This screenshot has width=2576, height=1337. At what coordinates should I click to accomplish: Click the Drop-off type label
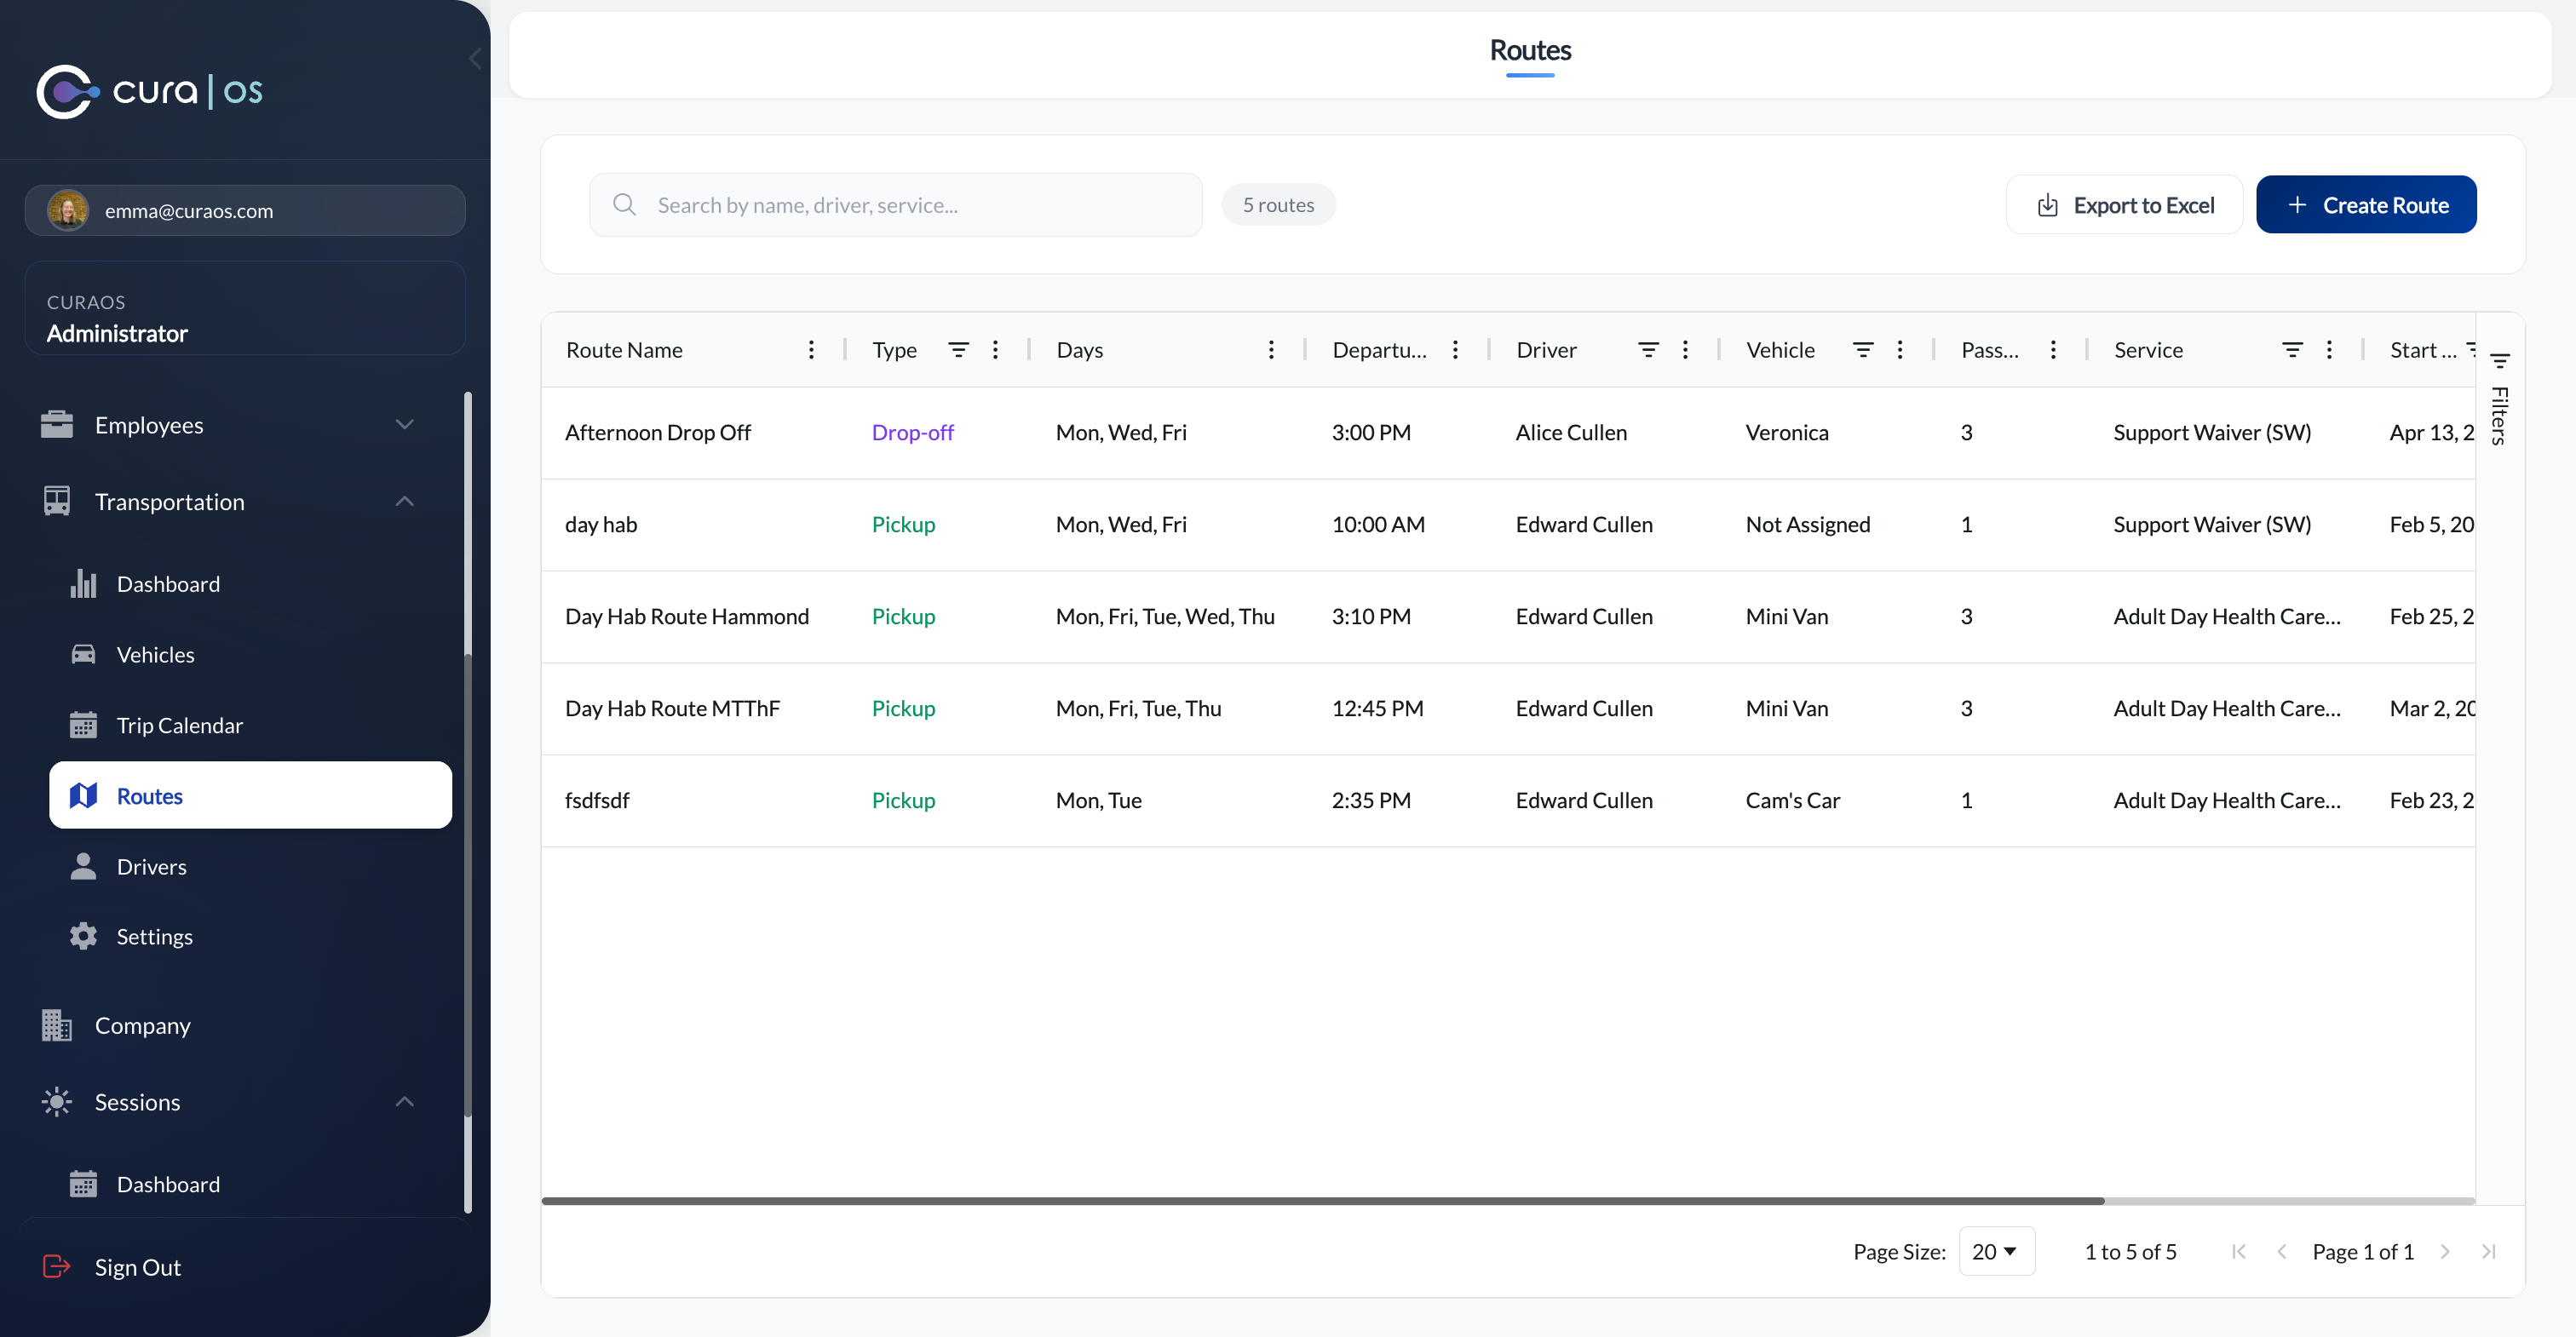[913, 433]
